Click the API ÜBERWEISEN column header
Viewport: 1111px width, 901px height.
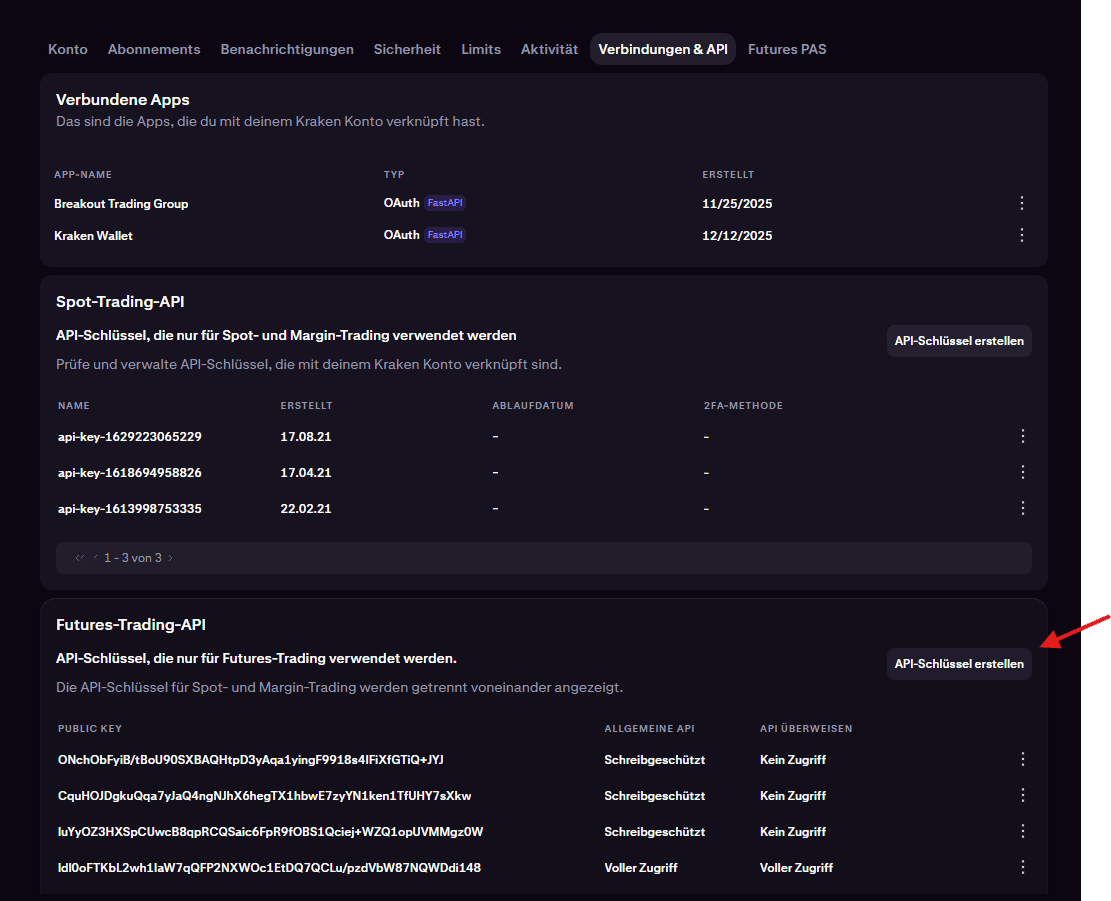tap(806, 729)
